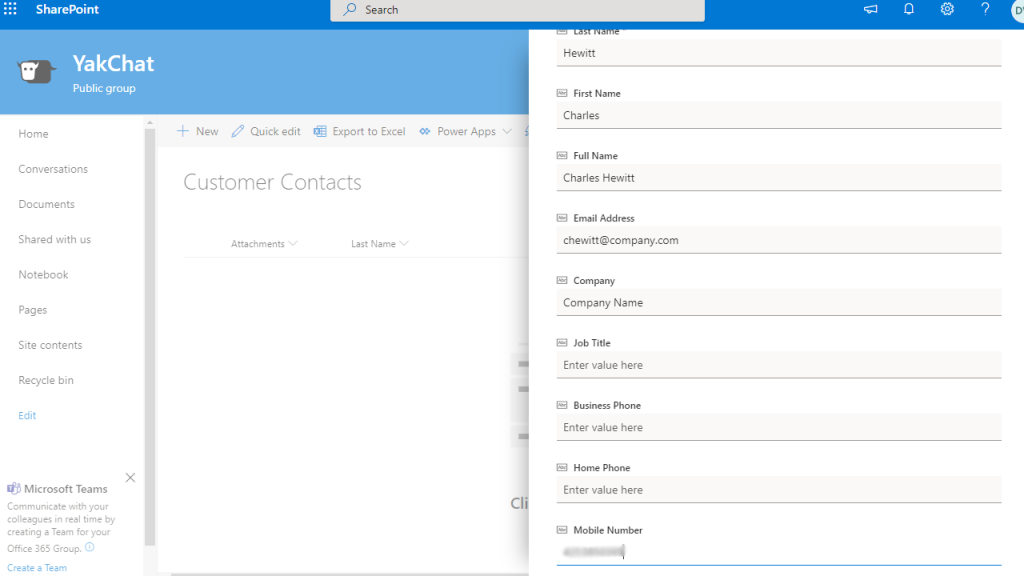Click the Export to Excel icon
This screenshot has height=576, width=1024.
[x=319, y=130]
